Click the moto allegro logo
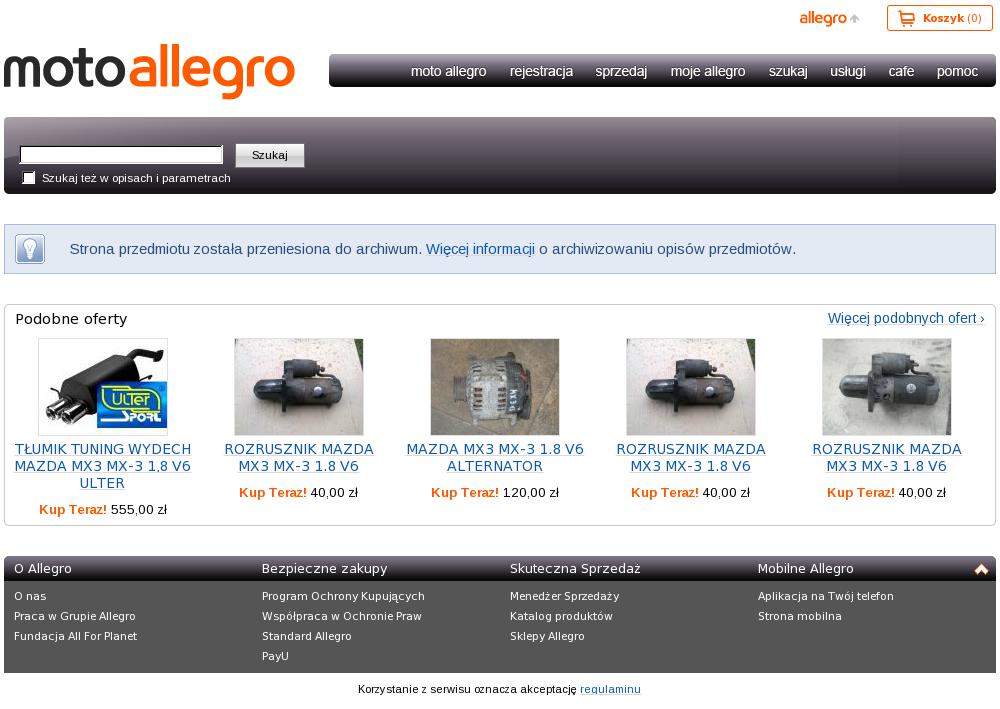This screenshot has height=709, width=1000. tap(150, 71)
